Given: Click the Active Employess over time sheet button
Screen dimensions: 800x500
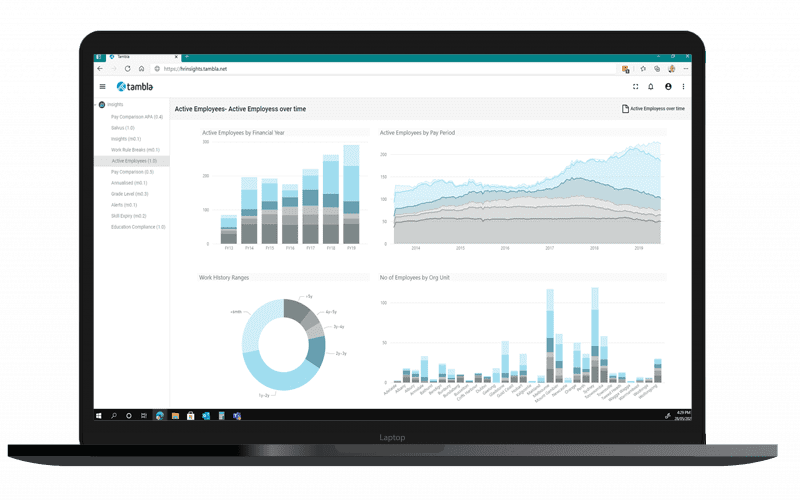Looking at the screenshot, I should tap(653, 109).
